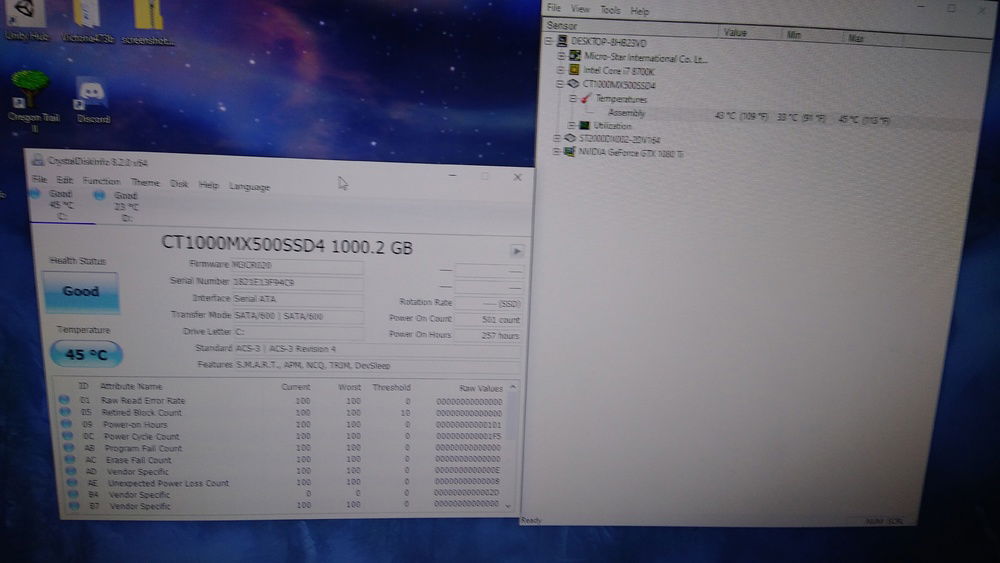Click status dot for Program Fail Count

[69, 447]
